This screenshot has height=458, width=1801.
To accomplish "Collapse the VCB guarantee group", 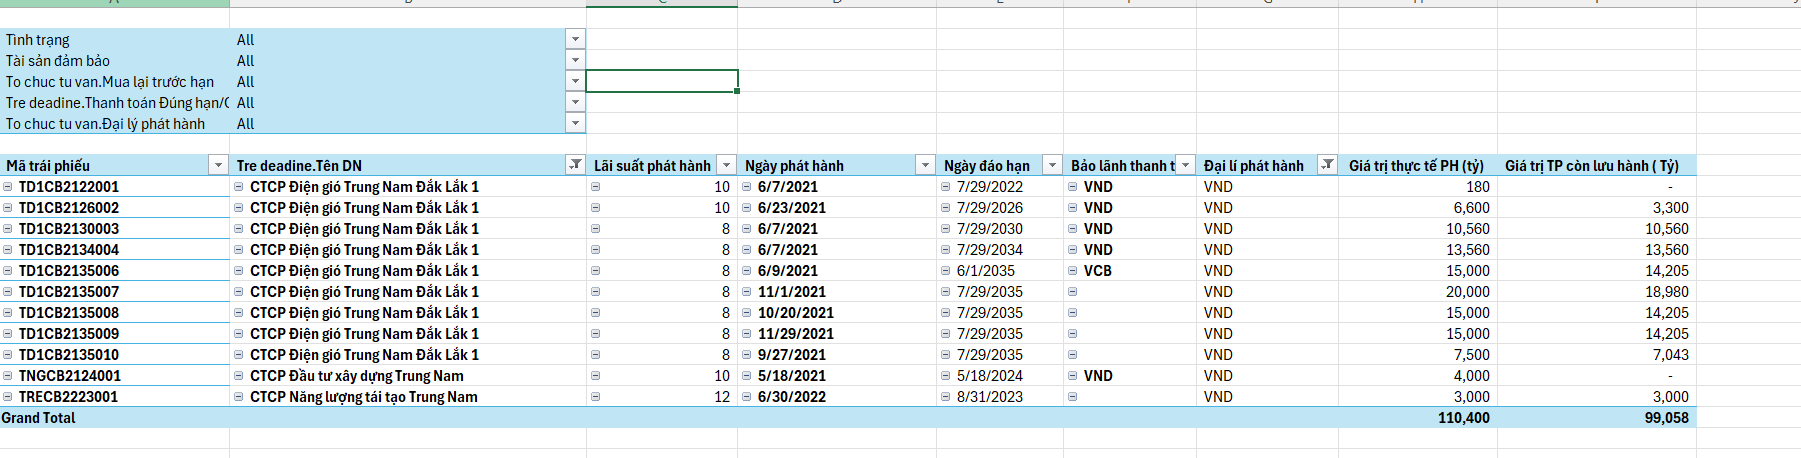I will point(1072,271).
